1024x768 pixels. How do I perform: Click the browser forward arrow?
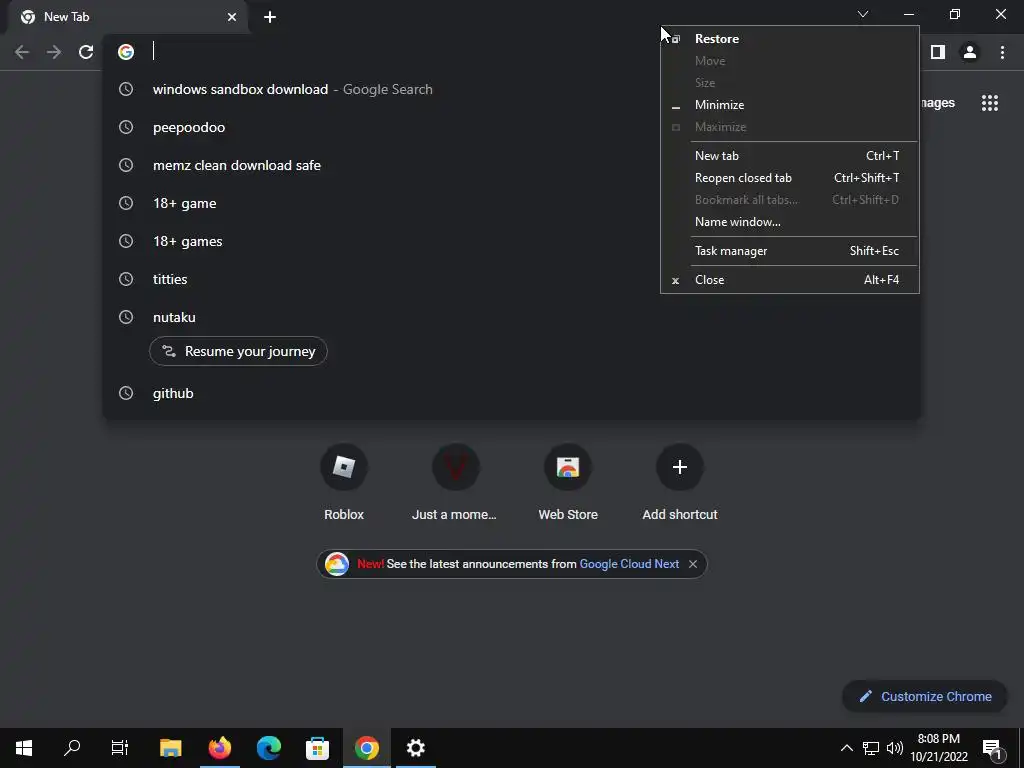[x=54, y=52]
